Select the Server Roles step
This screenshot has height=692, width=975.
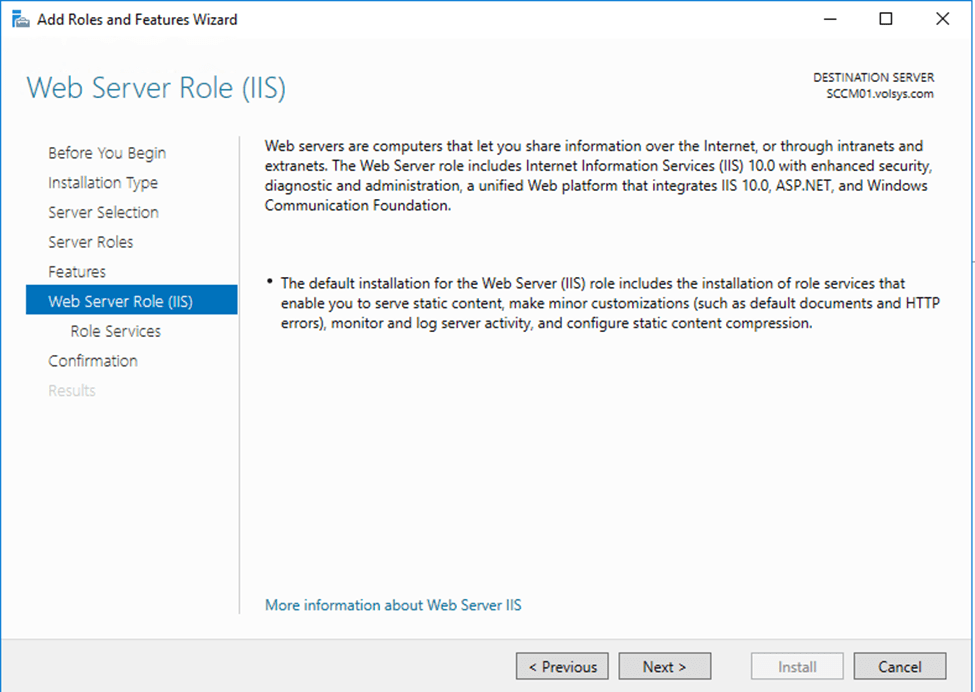coord(91,241)
